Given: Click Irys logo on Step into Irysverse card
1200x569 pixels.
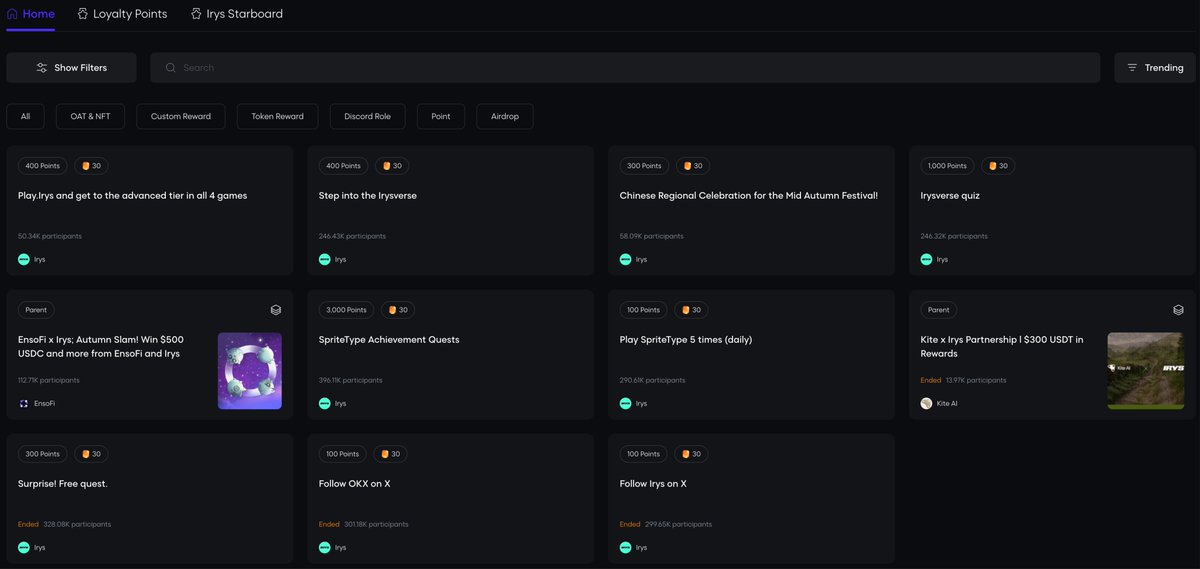Looking at the screenshot, I should tap(325, 259).
